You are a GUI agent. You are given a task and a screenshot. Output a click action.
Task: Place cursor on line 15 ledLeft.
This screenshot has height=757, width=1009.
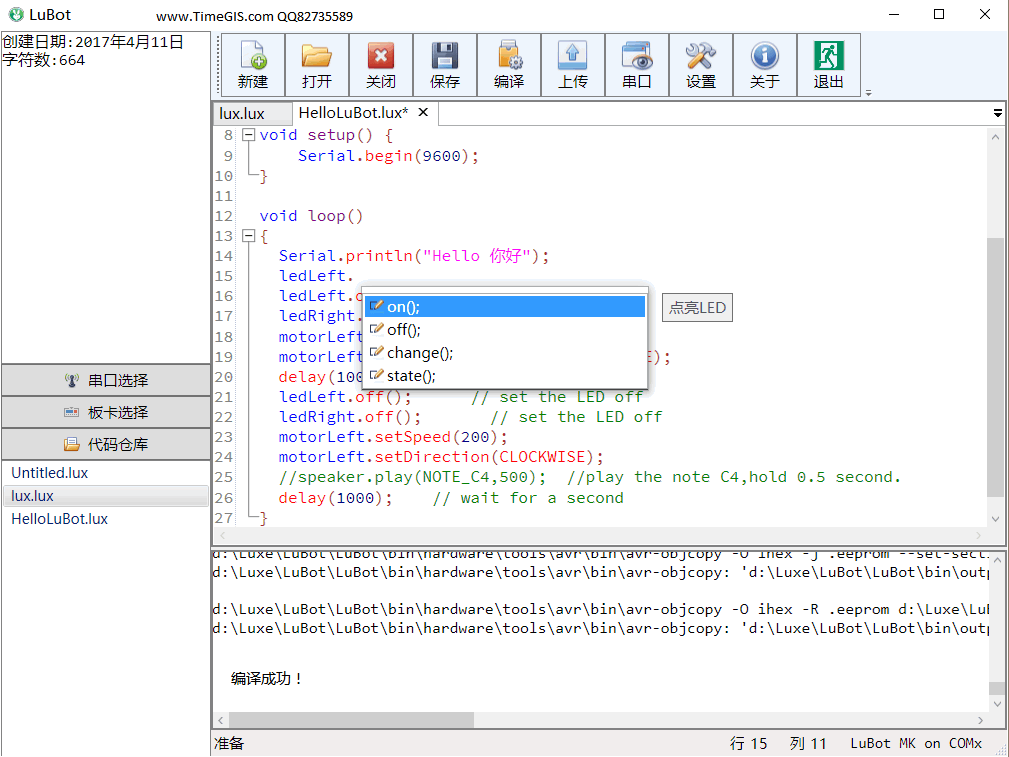point(316,276)
